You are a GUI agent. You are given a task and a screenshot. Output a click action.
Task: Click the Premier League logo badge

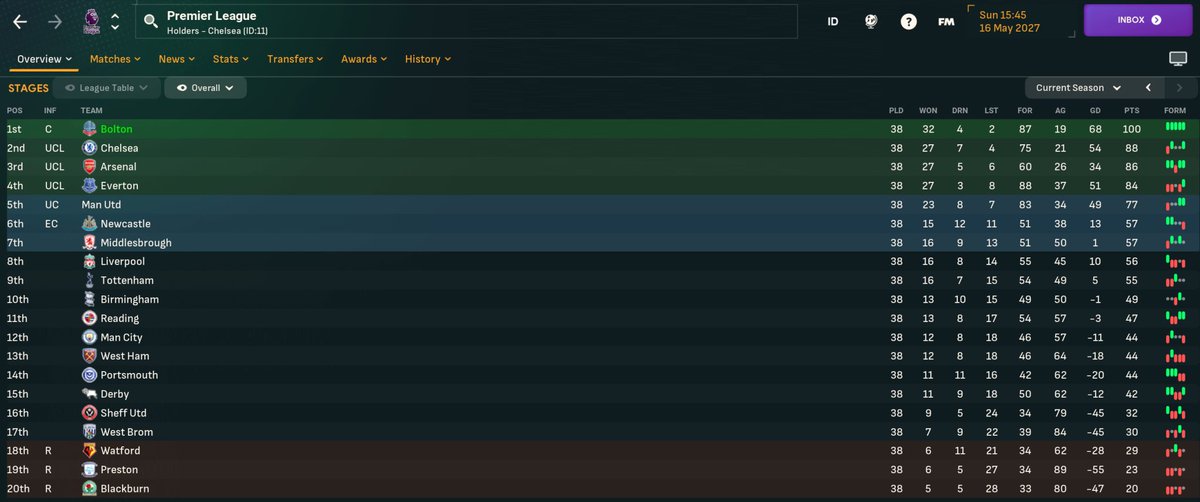[90, 21]
